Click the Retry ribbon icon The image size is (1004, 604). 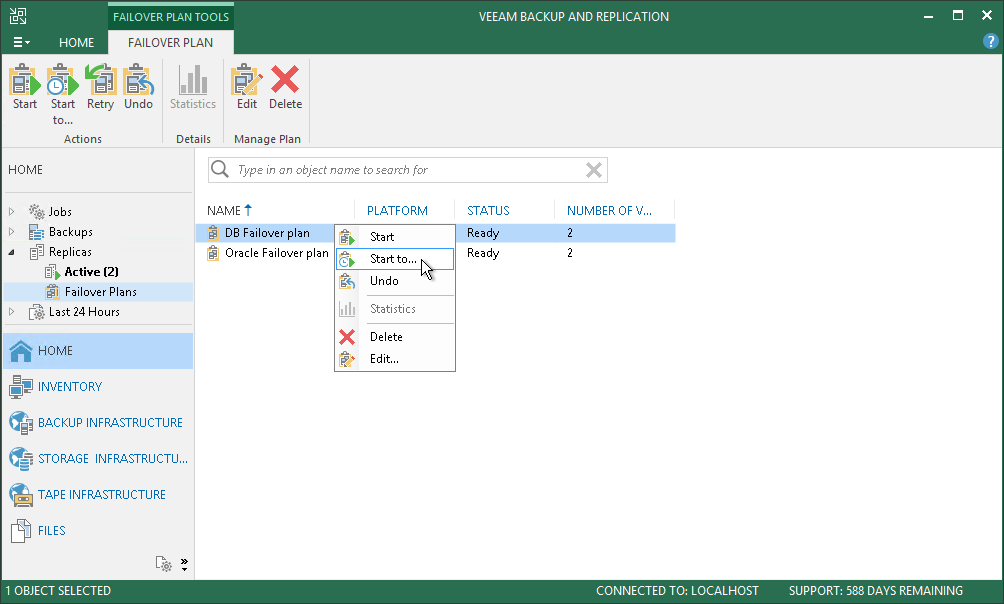(x=101, y=80)
